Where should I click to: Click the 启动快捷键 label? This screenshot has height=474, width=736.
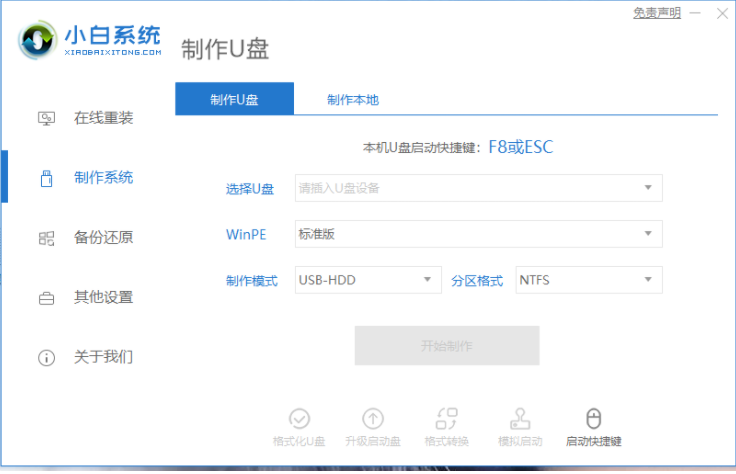tap(593, 442)
